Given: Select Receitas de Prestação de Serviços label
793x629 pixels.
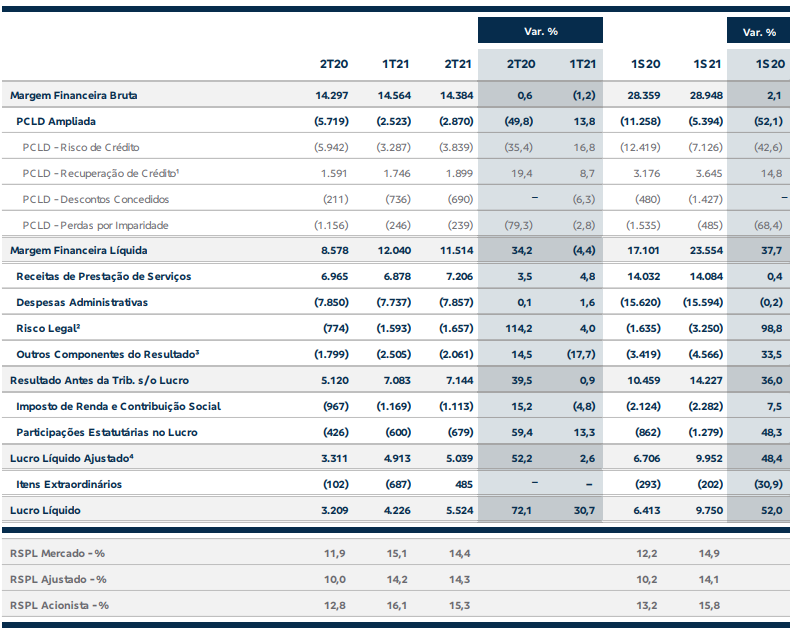Looking at the screenshot, I should pyautogui.click(x=104, y=276).
